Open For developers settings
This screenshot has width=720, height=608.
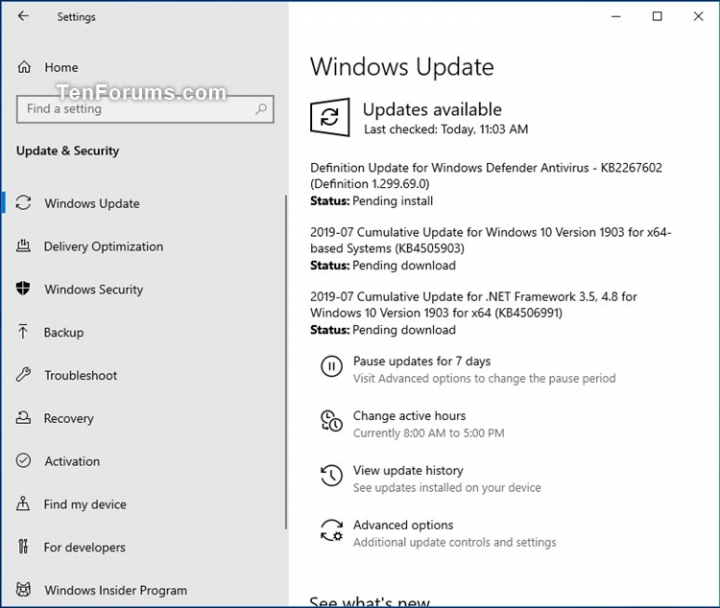click(84, 547)
